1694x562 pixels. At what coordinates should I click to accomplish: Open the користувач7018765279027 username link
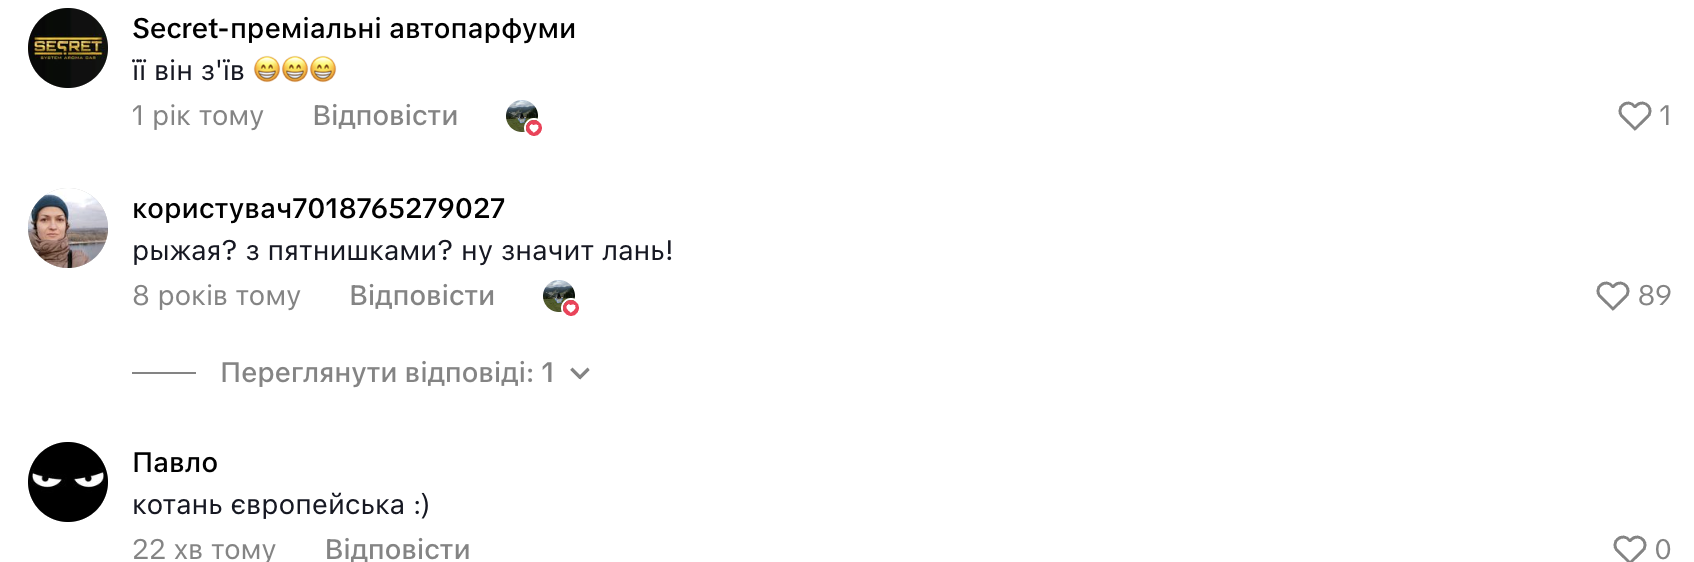tap(318, 208)
